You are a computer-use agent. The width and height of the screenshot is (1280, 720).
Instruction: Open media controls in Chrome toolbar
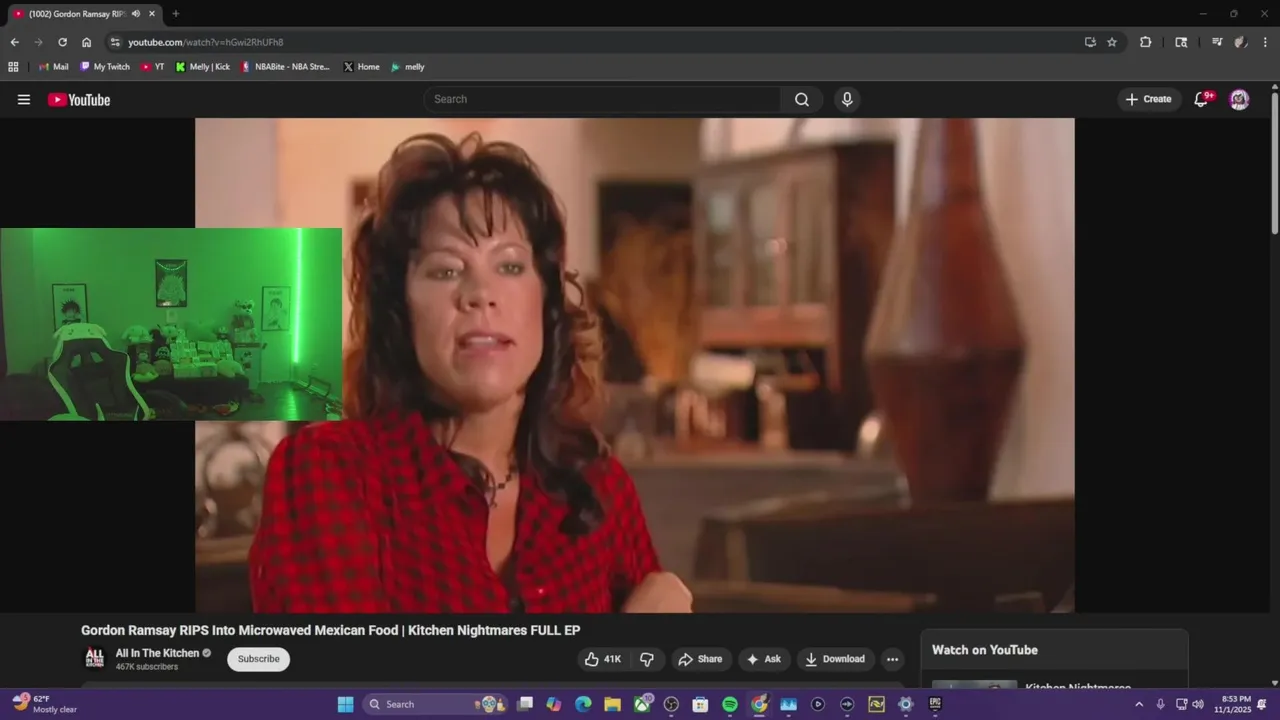[x=1217, y=42]
